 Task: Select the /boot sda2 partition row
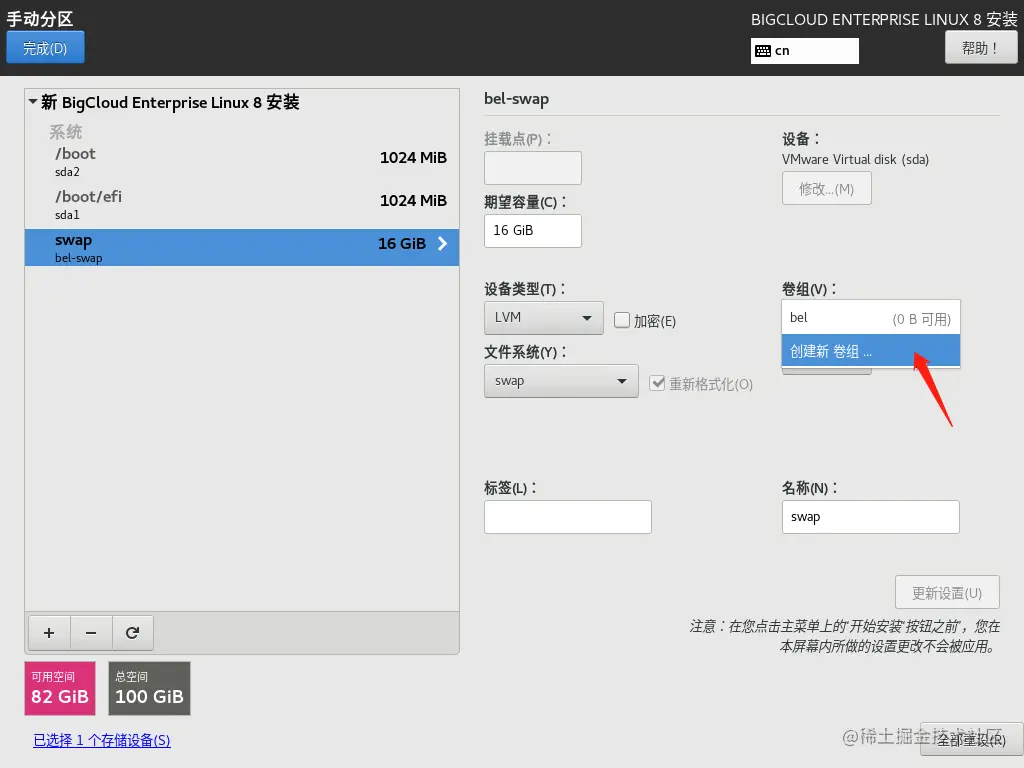coord(242,161)
